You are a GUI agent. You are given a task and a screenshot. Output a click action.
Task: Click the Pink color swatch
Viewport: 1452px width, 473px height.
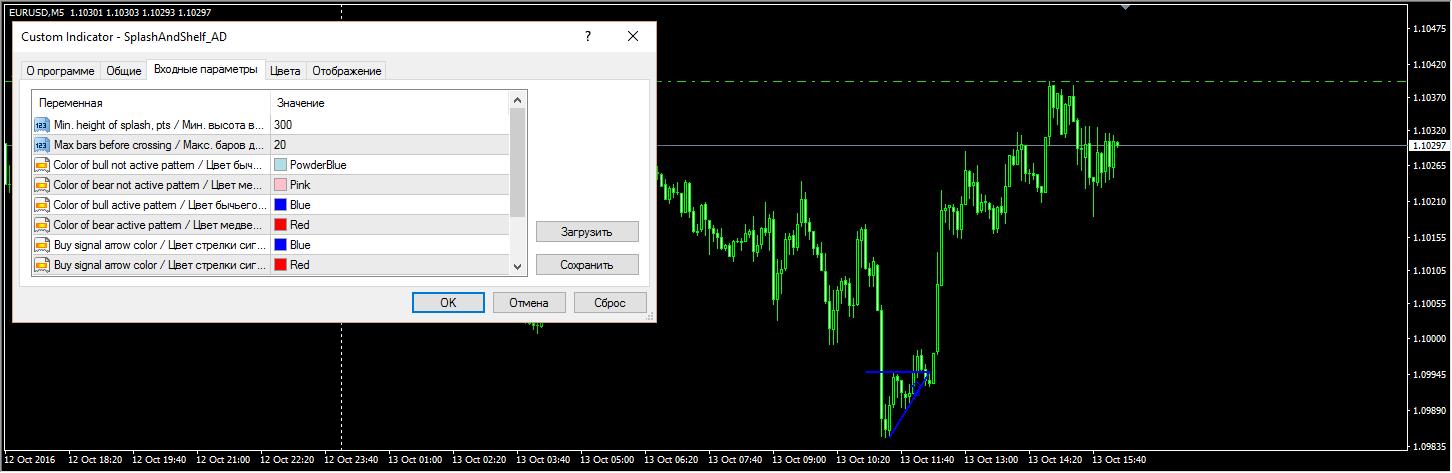pyautogui.click(x=280, y=185)
